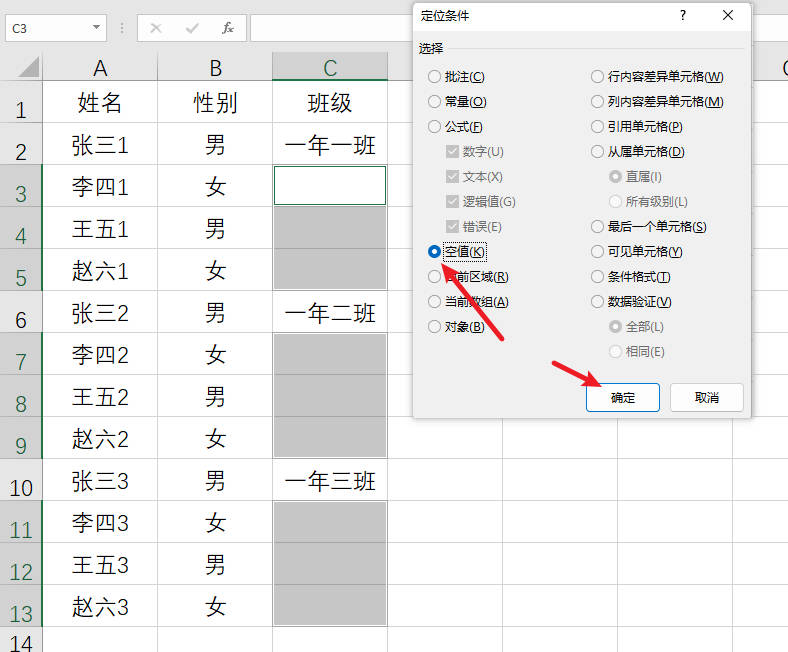Viewport: 788px width, 652px height.
Task: Choose the 条件格式(T) radio option
Action: (598, 277)
